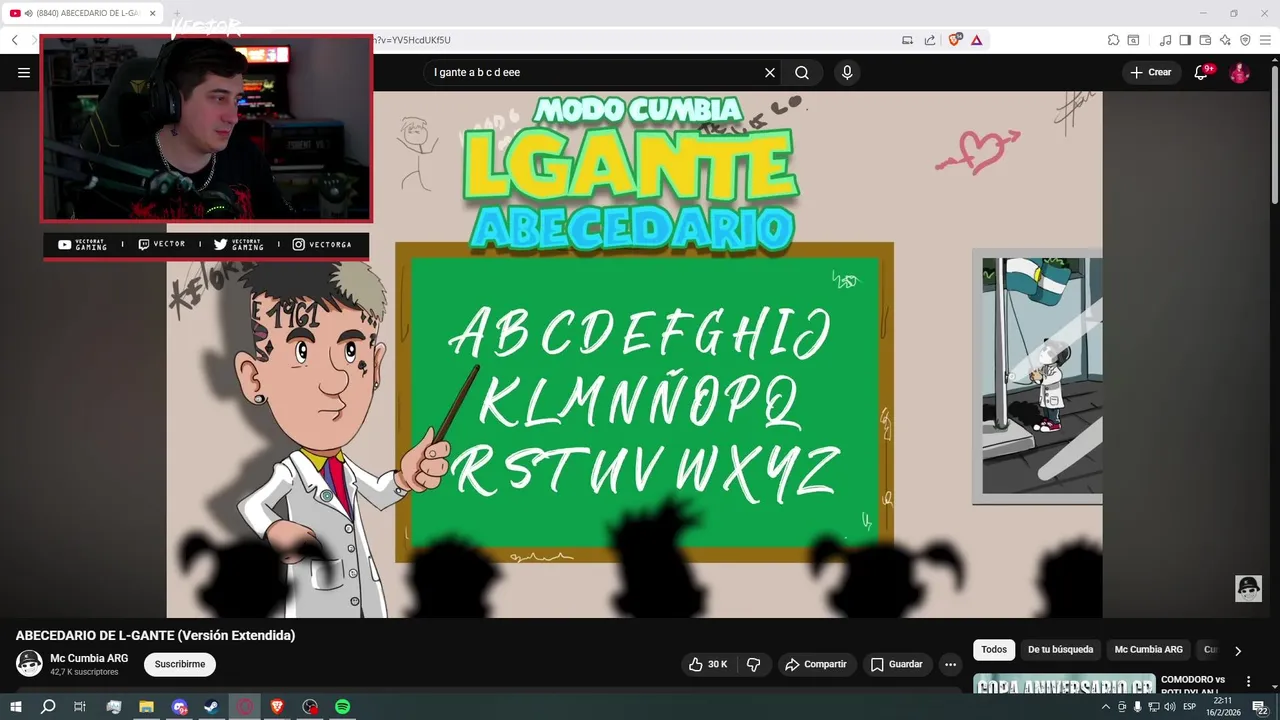Viewport: 1280px width, 720px height.
Task: Select the Todos filter chip
Action: point(994,650)
